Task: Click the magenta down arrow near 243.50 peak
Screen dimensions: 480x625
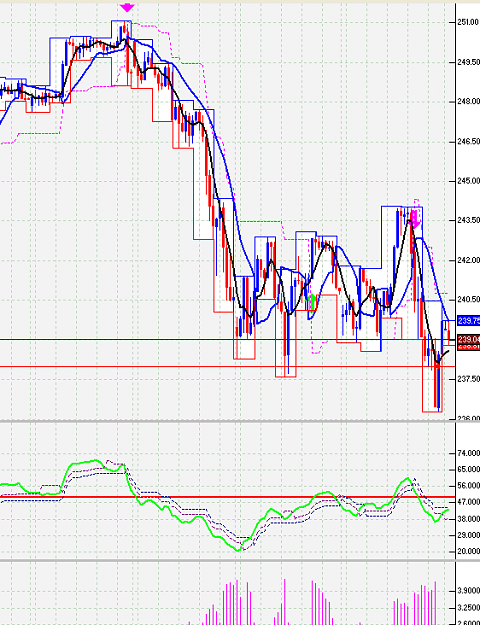Action: click(415, 218)
